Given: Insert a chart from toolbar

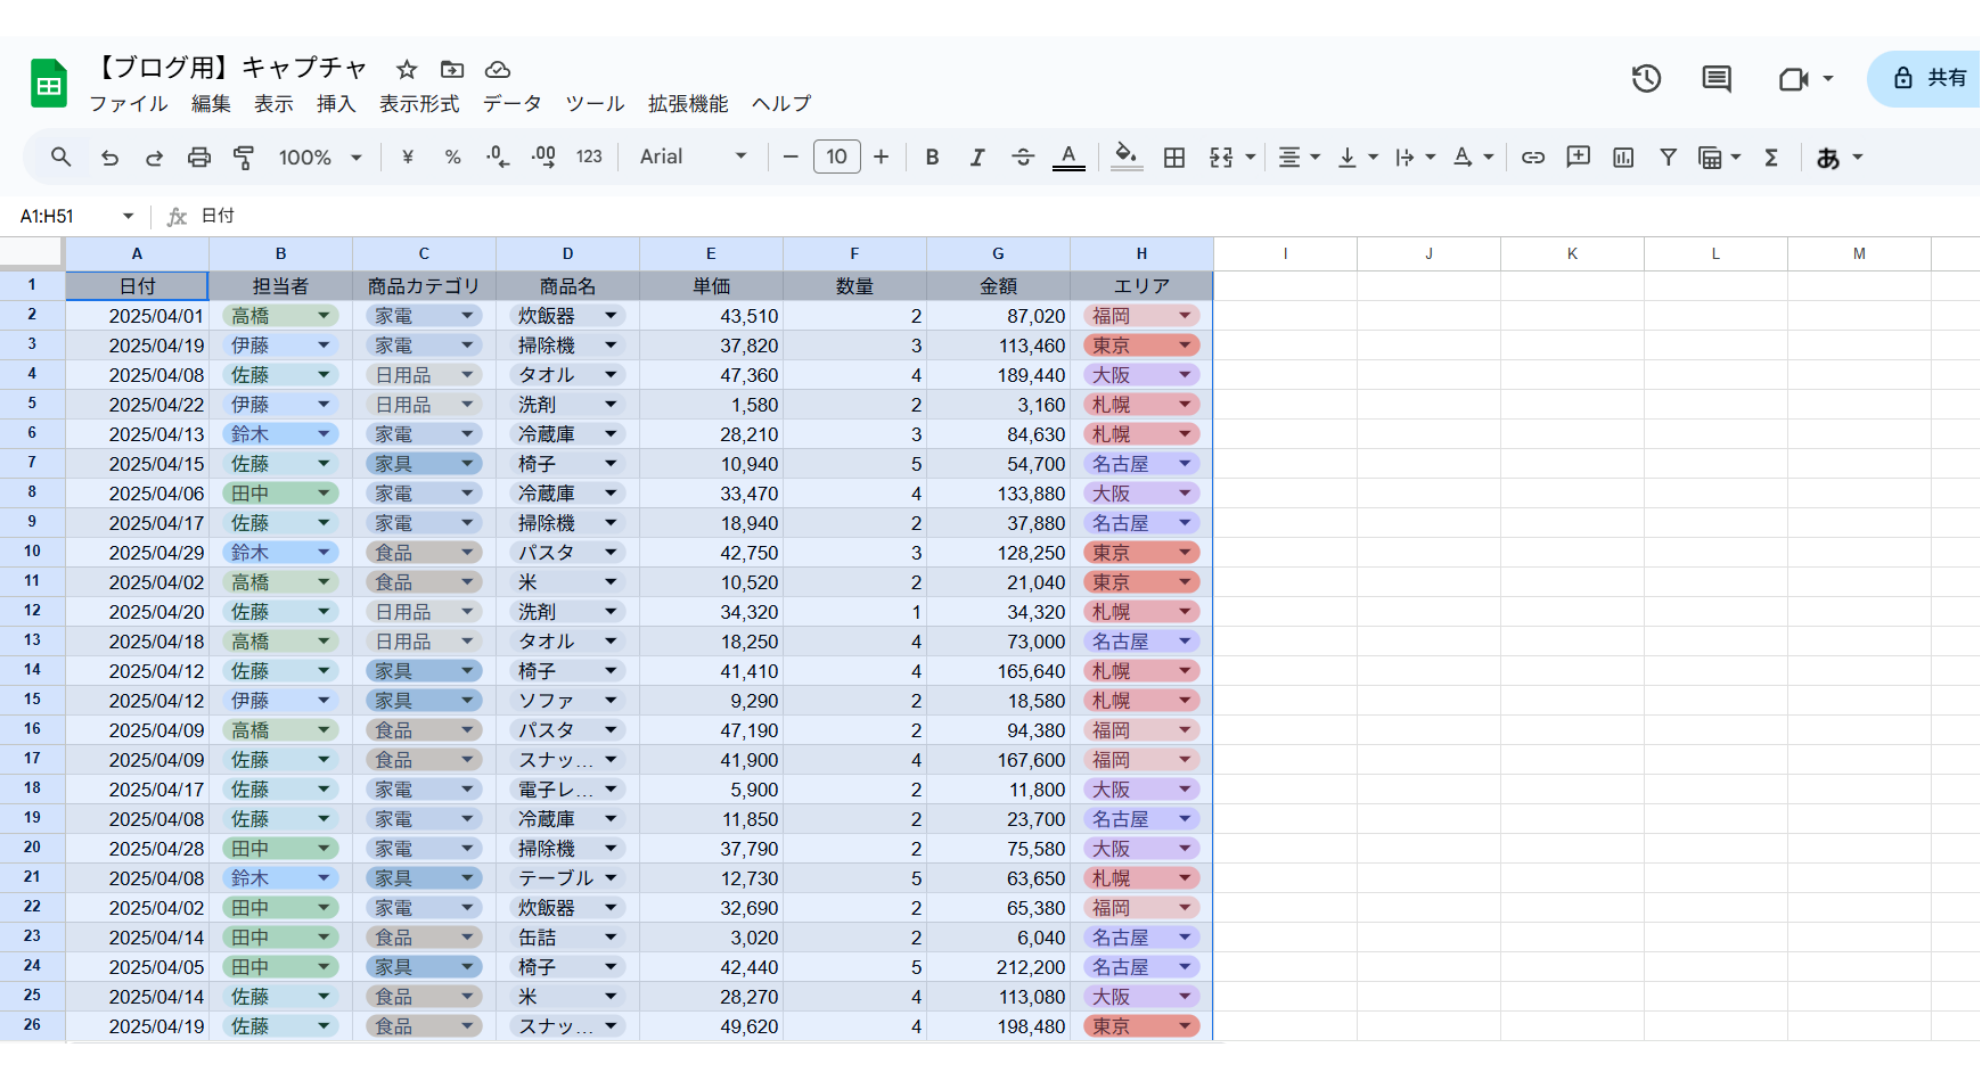Looking at the screenshot, I should [1623, 157].
